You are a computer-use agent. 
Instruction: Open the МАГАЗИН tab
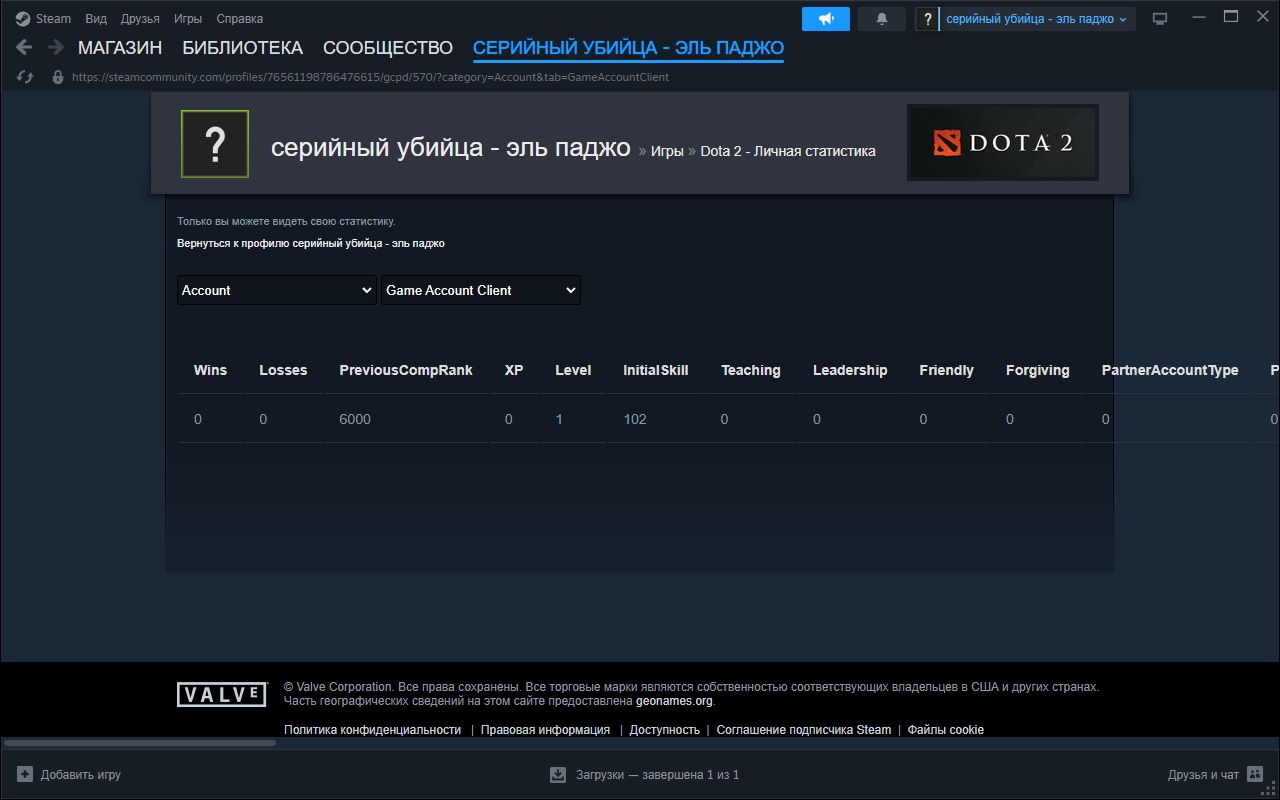[x=120, y=48]
